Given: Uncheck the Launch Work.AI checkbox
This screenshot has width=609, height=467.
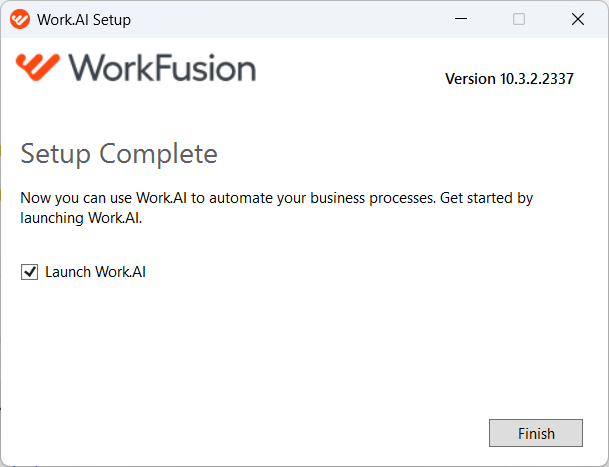Looking at the screenshot, I should [30, 272].
